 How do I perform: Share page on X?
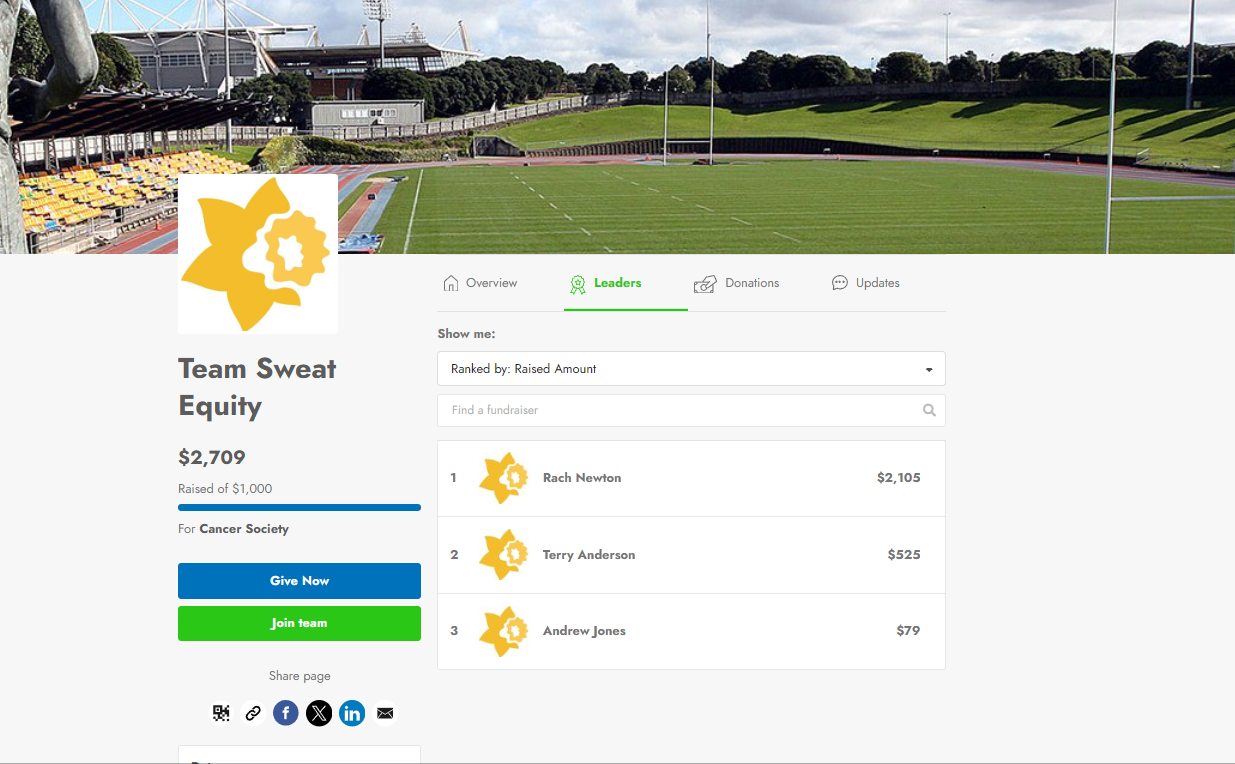point(319,713)
